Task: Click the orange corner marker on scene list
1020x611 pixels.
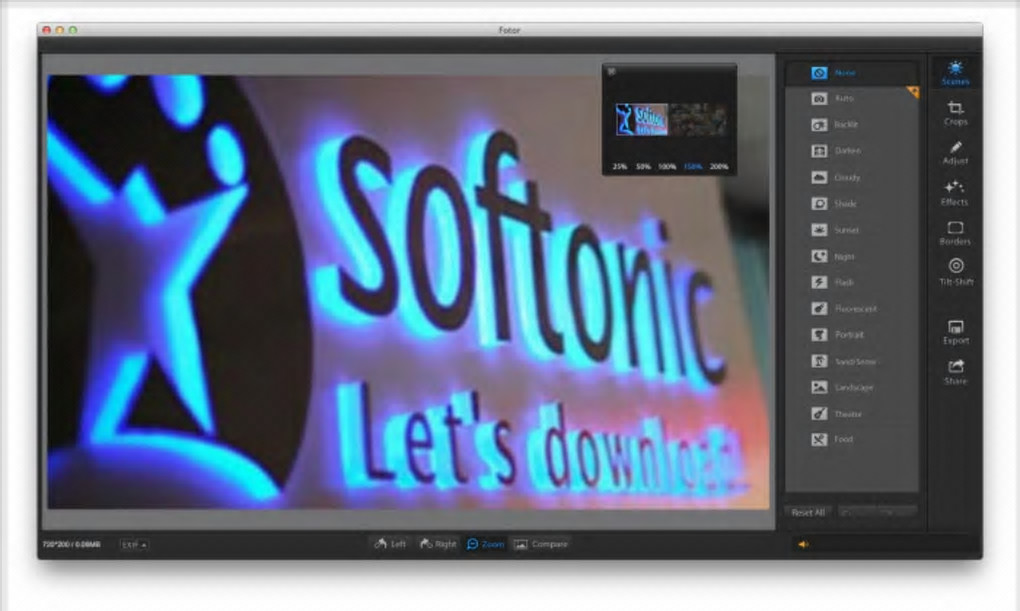Action: coord(913,92)
